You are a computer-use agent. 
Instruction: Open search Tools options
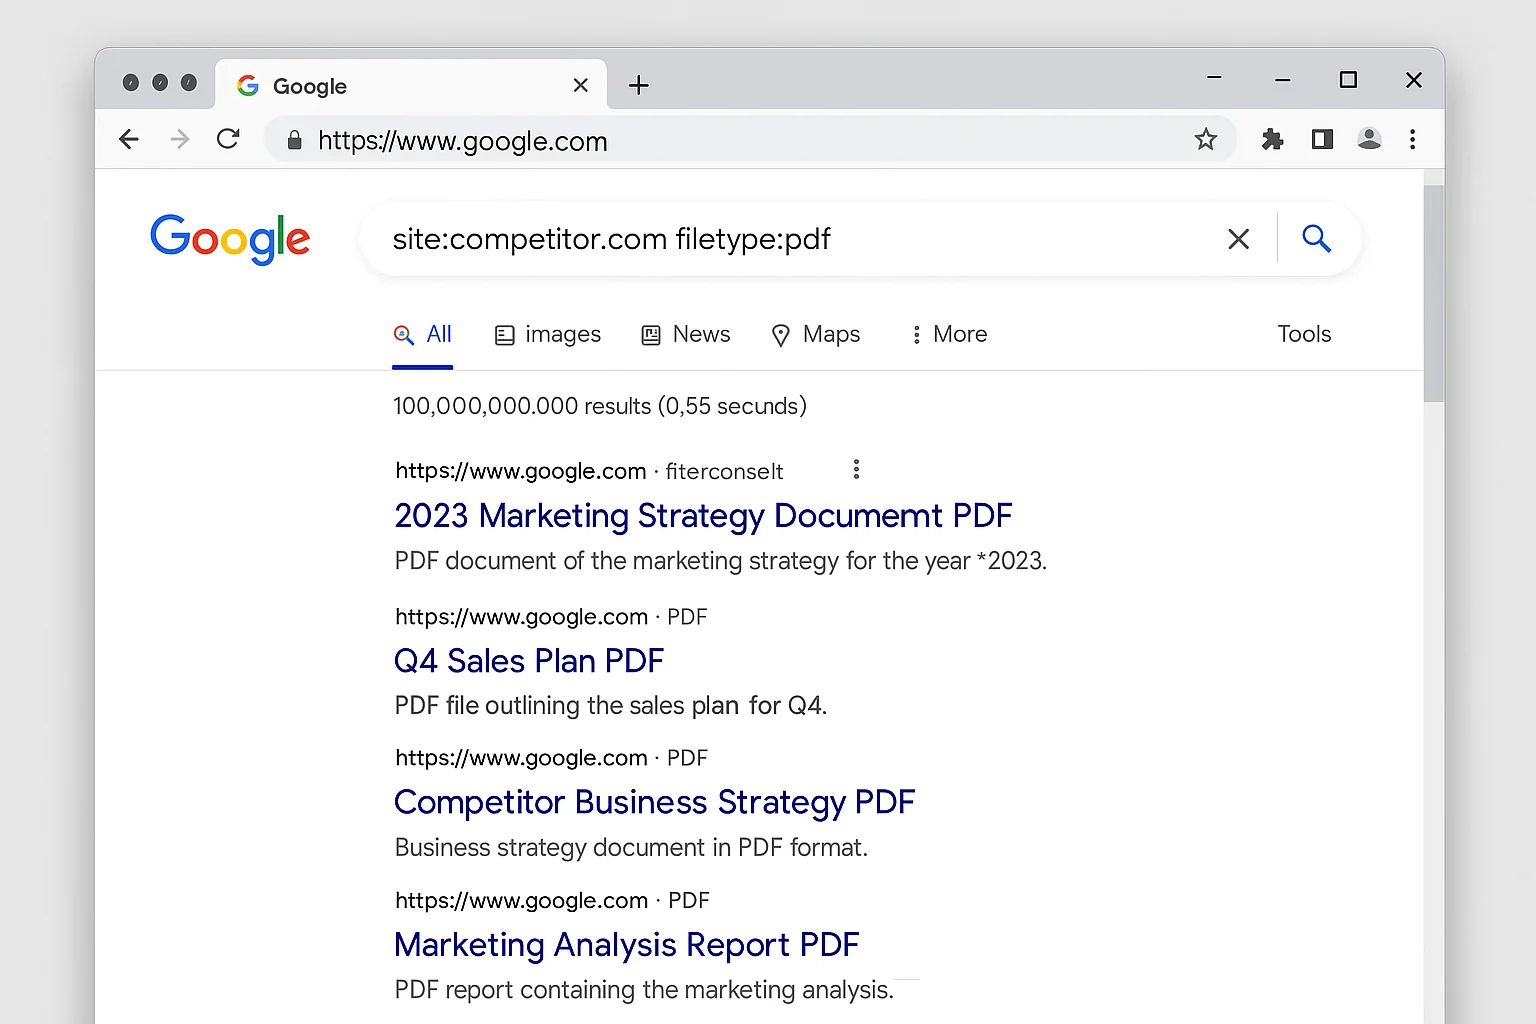(1303, 334)
